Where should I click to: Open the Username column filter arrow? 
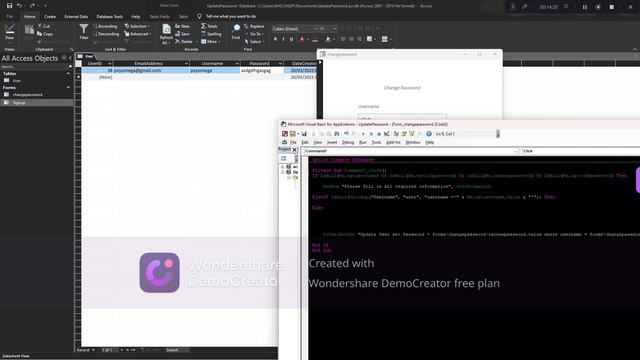click(x=237, y=64)
